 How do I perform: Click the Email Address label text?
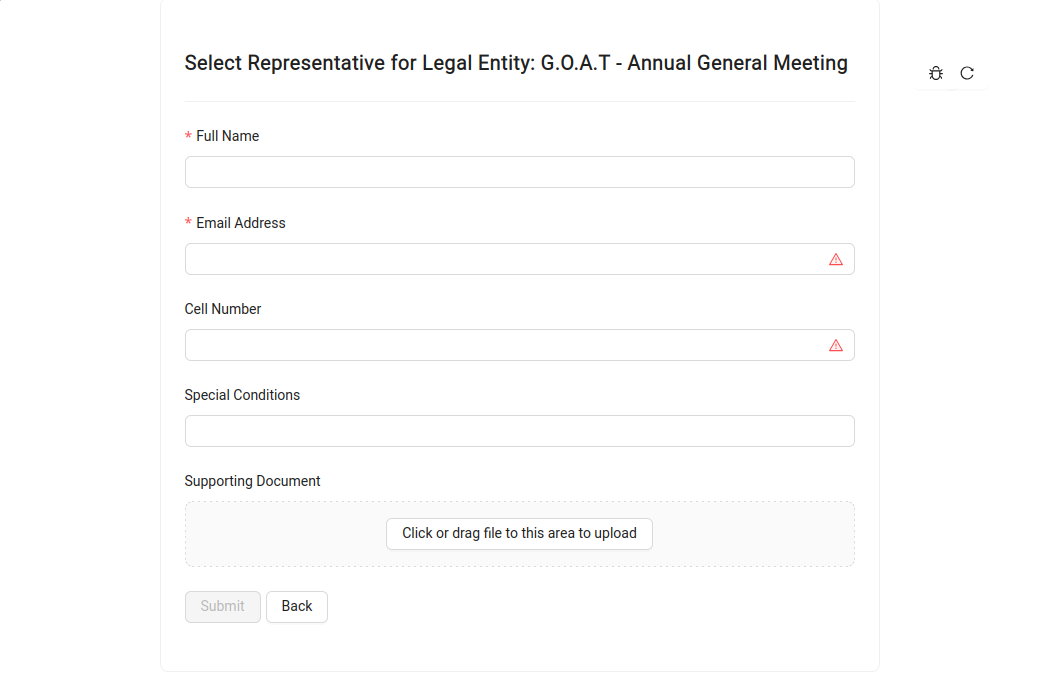tap(241, 223)
